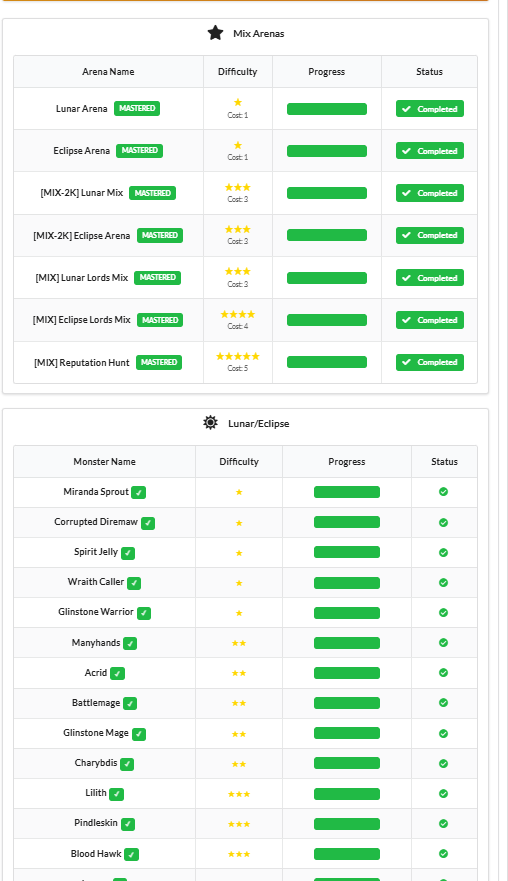Click the Miranda Sprout status check icon
508x881 pixels.
click(x=443, y=492)
